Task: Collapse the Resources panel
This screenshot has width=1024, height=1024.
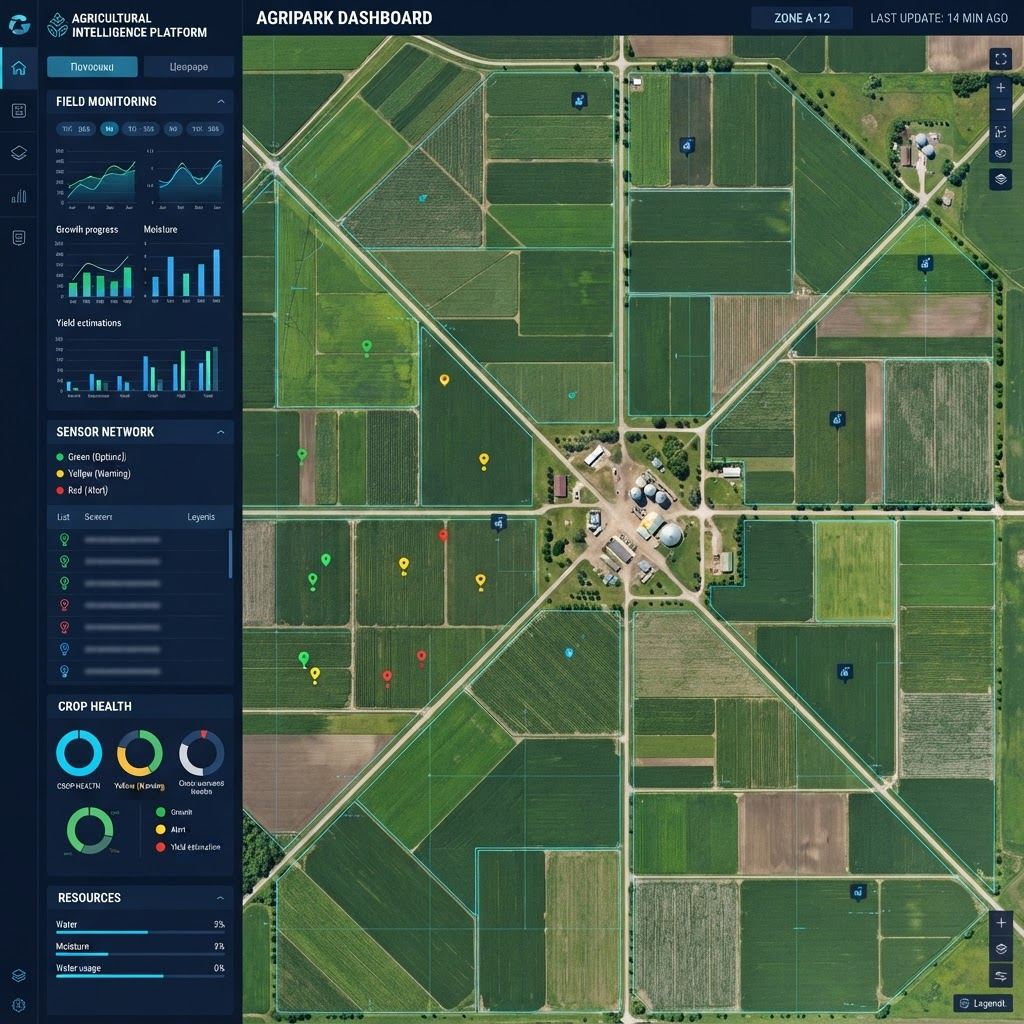Action: (221, 898)
